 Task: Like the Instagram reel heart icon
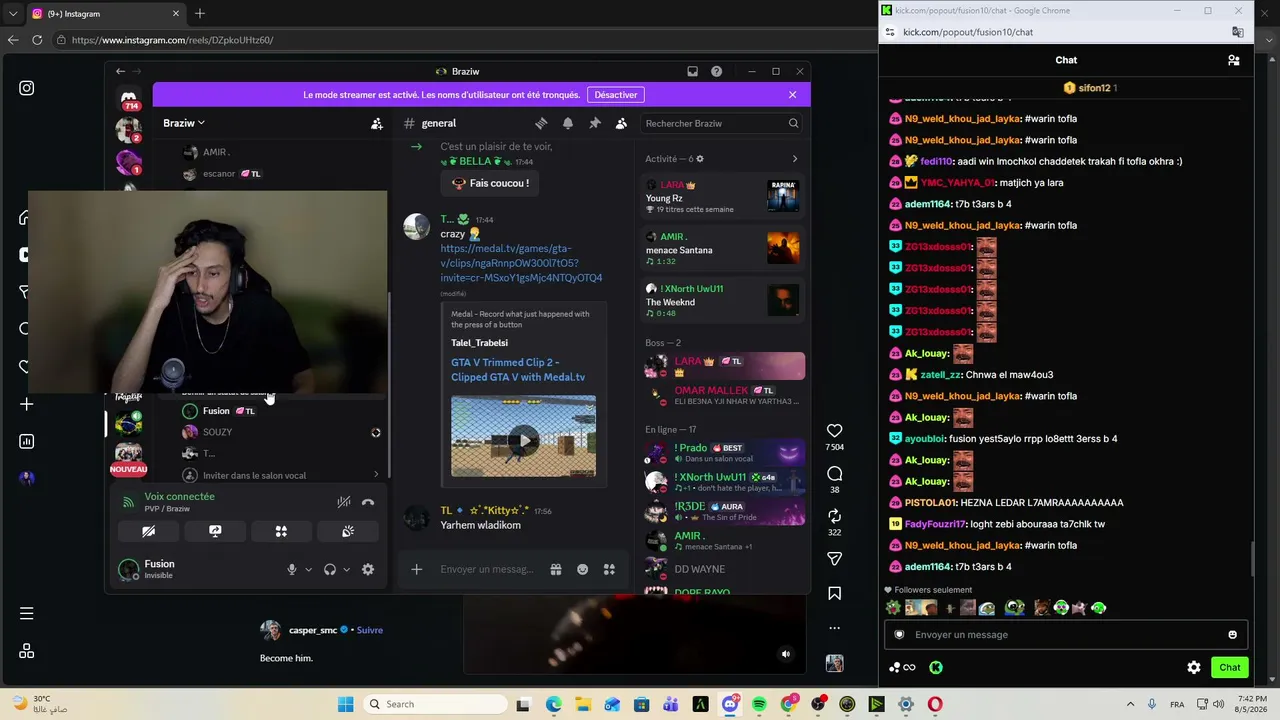[x=834, y=431]
